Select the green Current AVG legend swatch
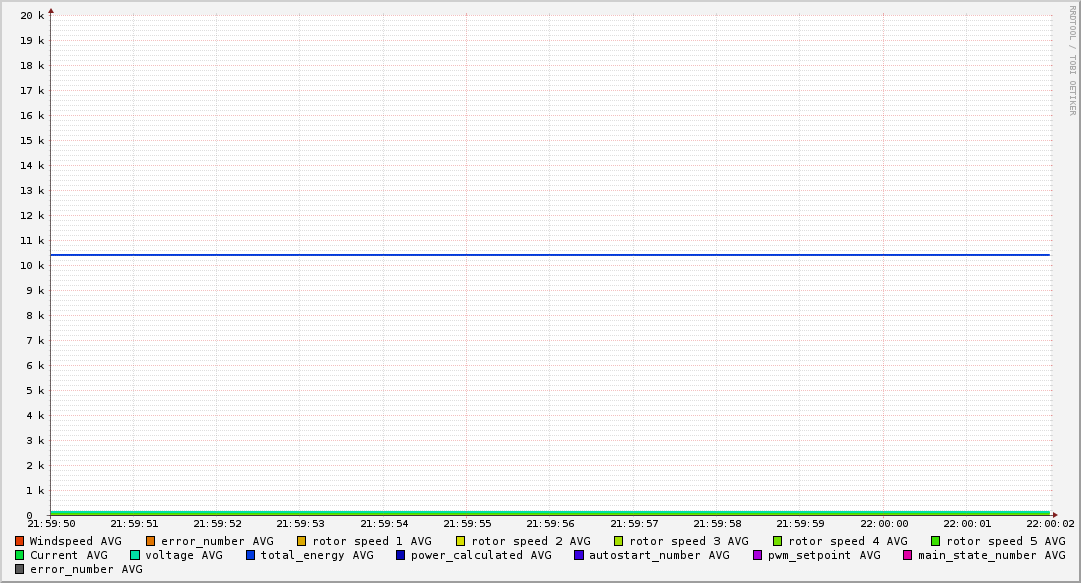The height and width of the screenshot is (583, 1081). [x=20, y=555]
